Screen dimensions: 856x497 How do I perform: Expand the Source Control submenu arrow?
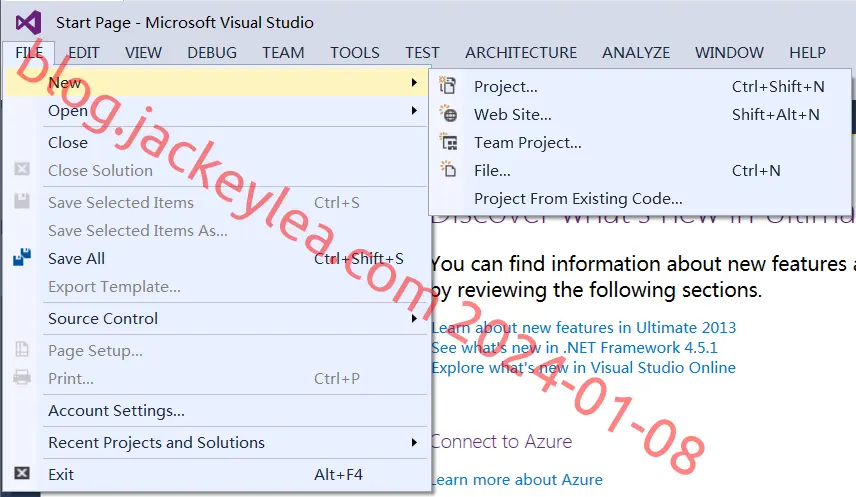point(414,318)
